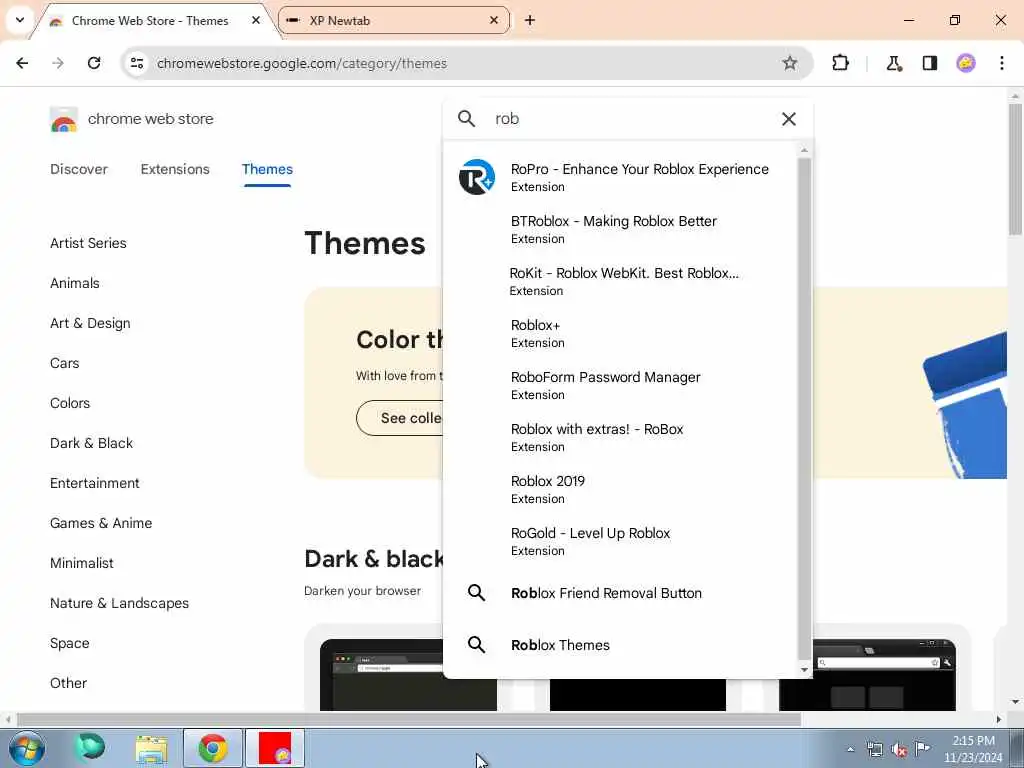Select the Themes section tab

[267, 169]
